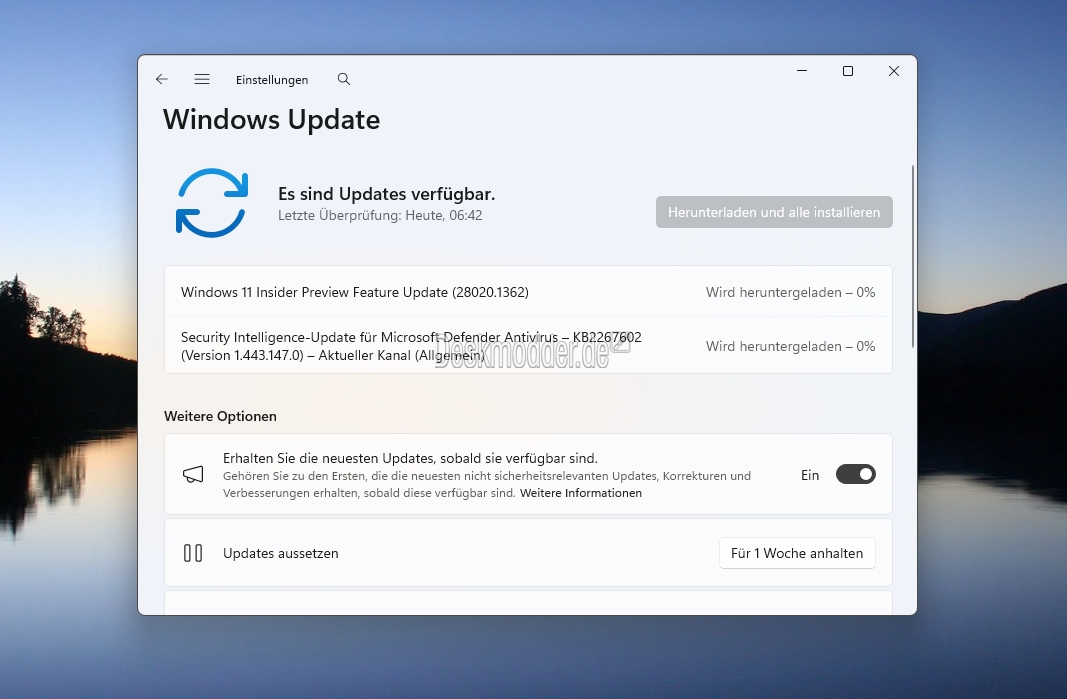This screenshot has width=1067, height=699.
Task: Go back with the arrow icon
Action: (162, 79)
